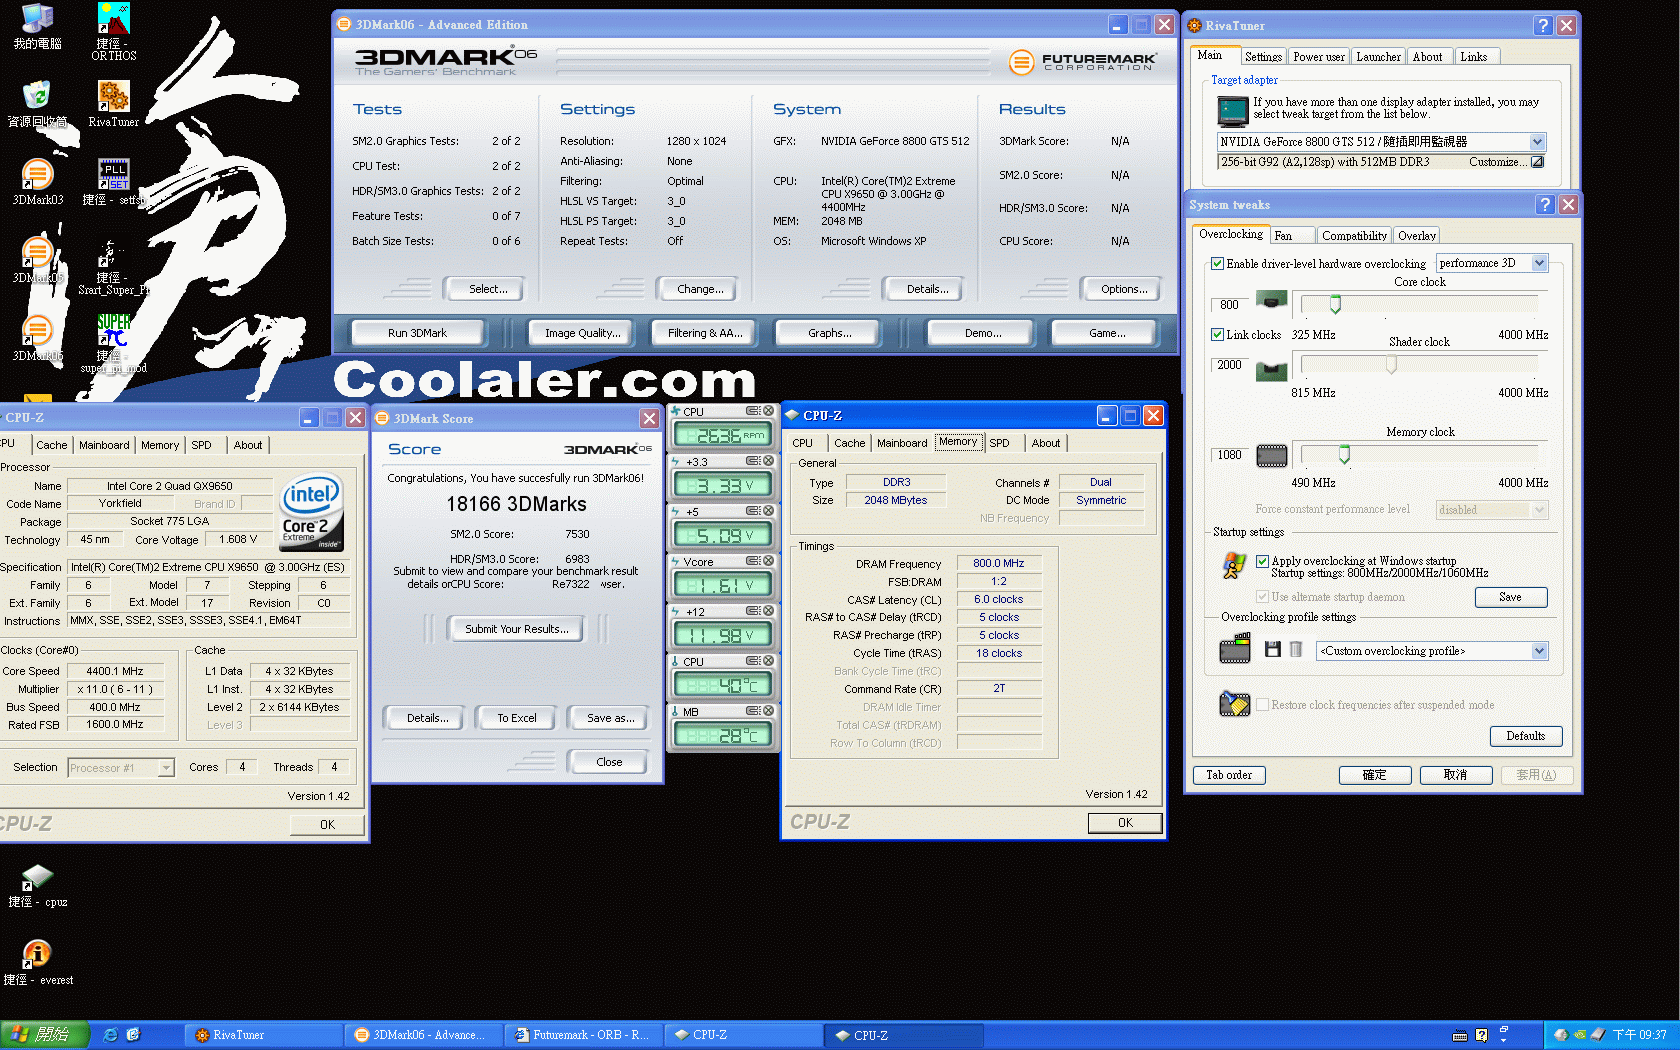Close the Vcore voltage gadget

768,561
